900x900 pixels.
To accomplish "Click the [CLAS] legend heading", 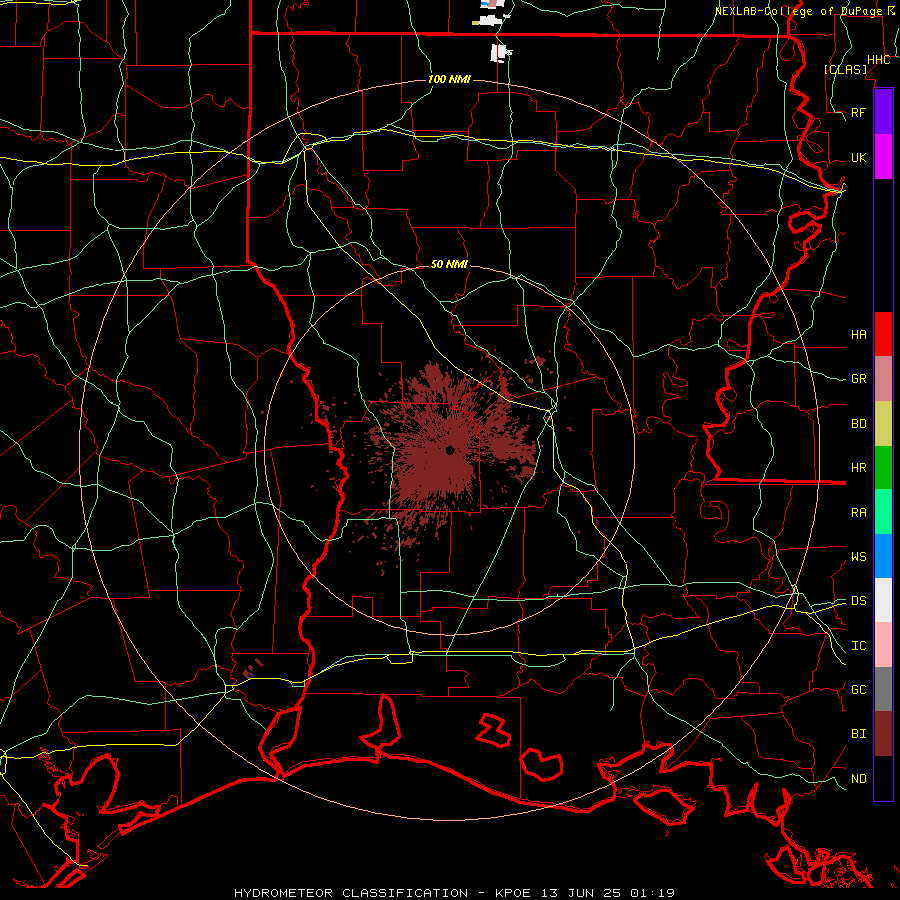I will 845,69.
